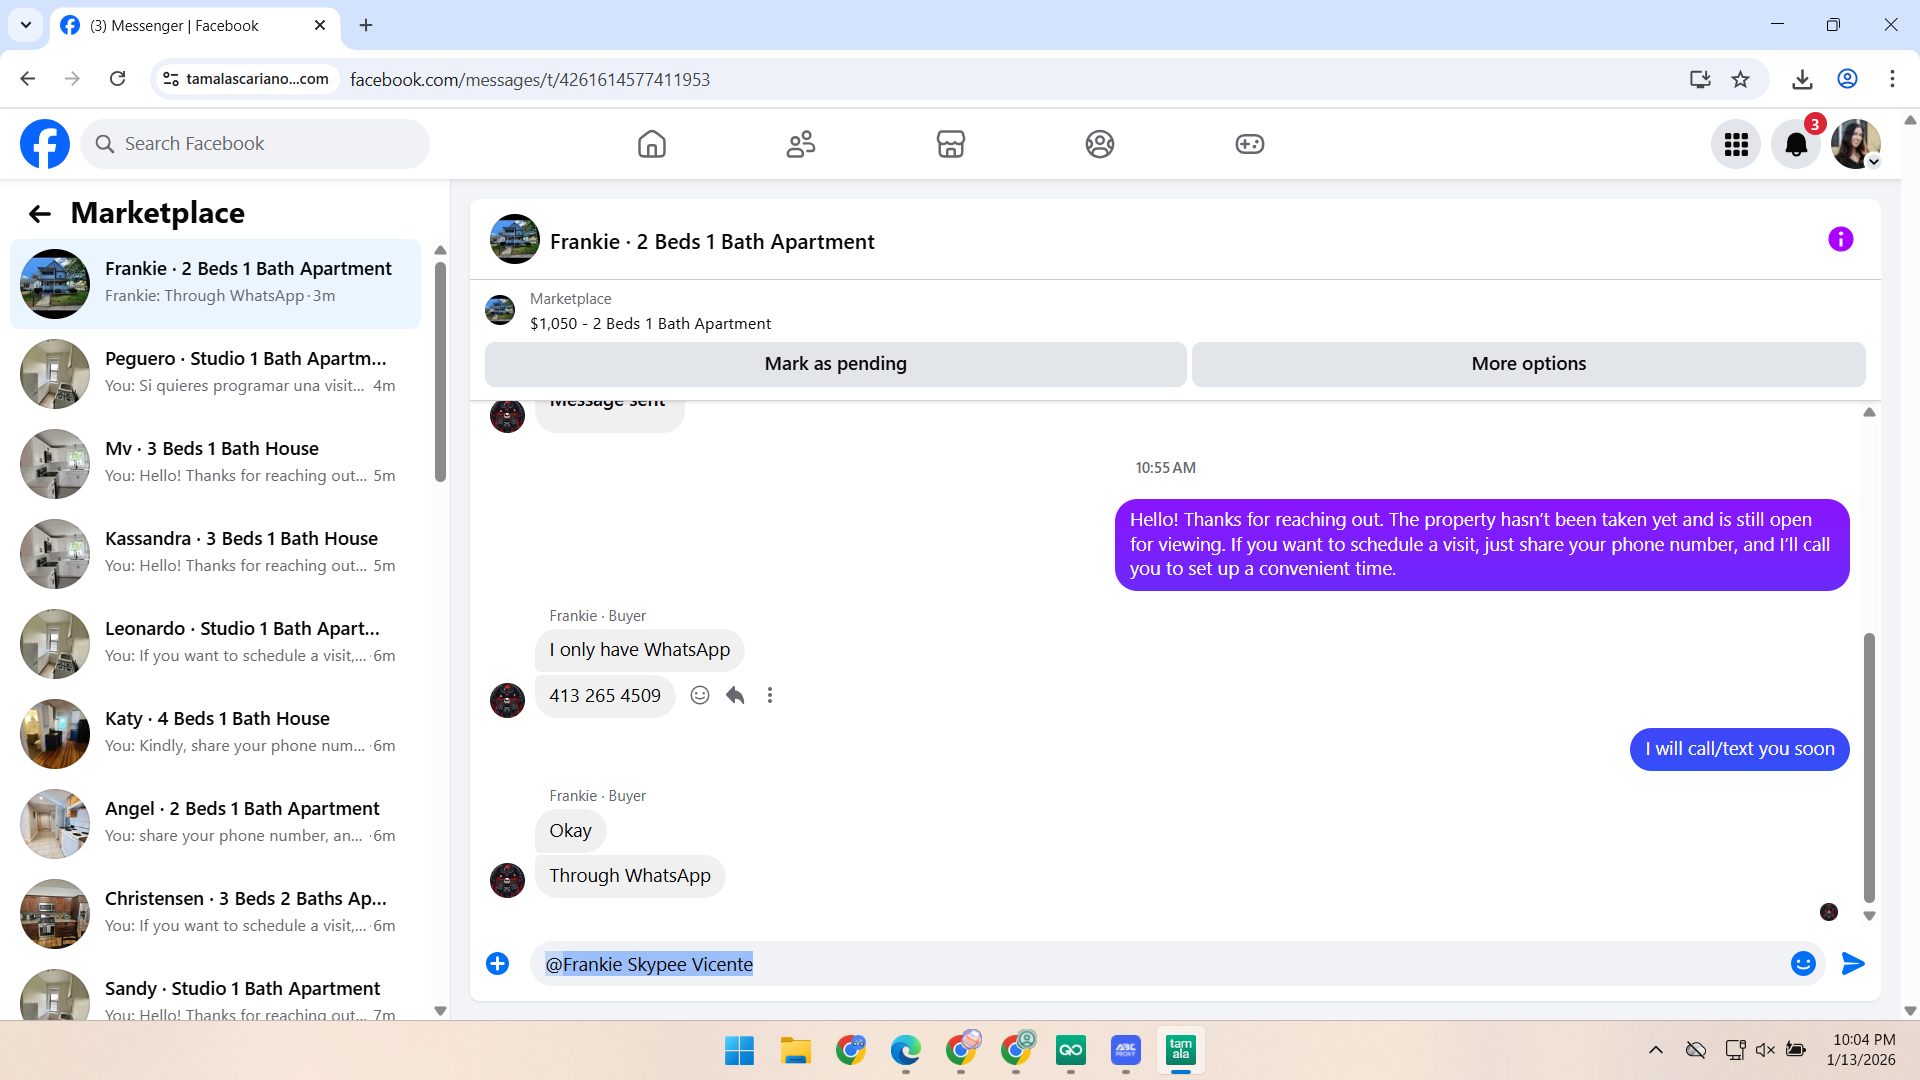Click Mark as pending button
Screen dimensions: 1920x1080
[x=835, y=364]
